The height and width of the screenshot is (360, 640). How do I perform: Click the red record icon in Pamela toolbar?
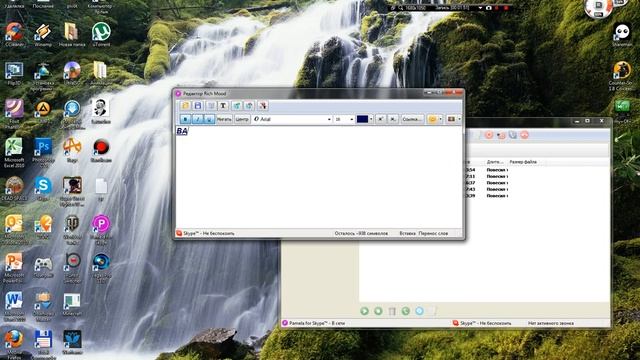489,135
